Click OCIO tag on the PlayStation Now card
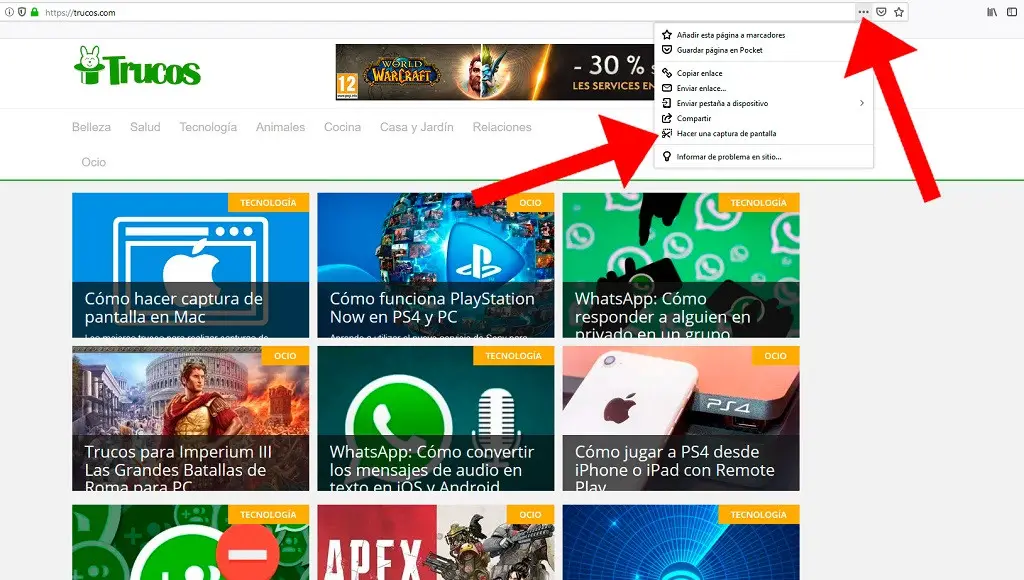The width and height of the screenshot is (1024, 580). [x=530, y=202]
